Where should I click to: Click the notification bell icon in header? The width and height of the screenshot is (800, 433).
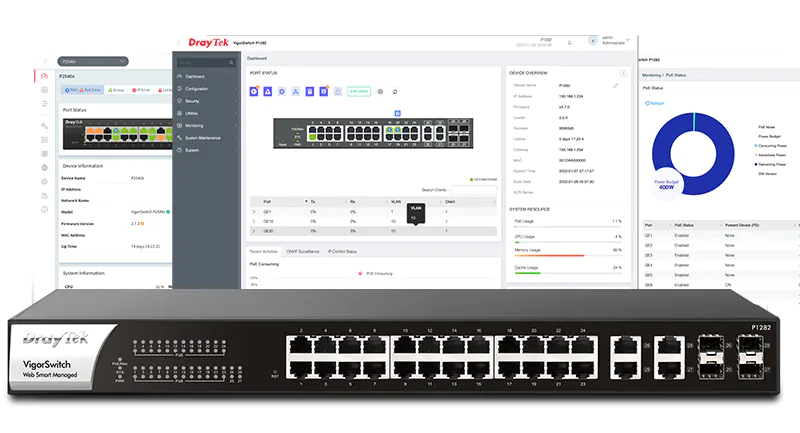pos(569,43)
